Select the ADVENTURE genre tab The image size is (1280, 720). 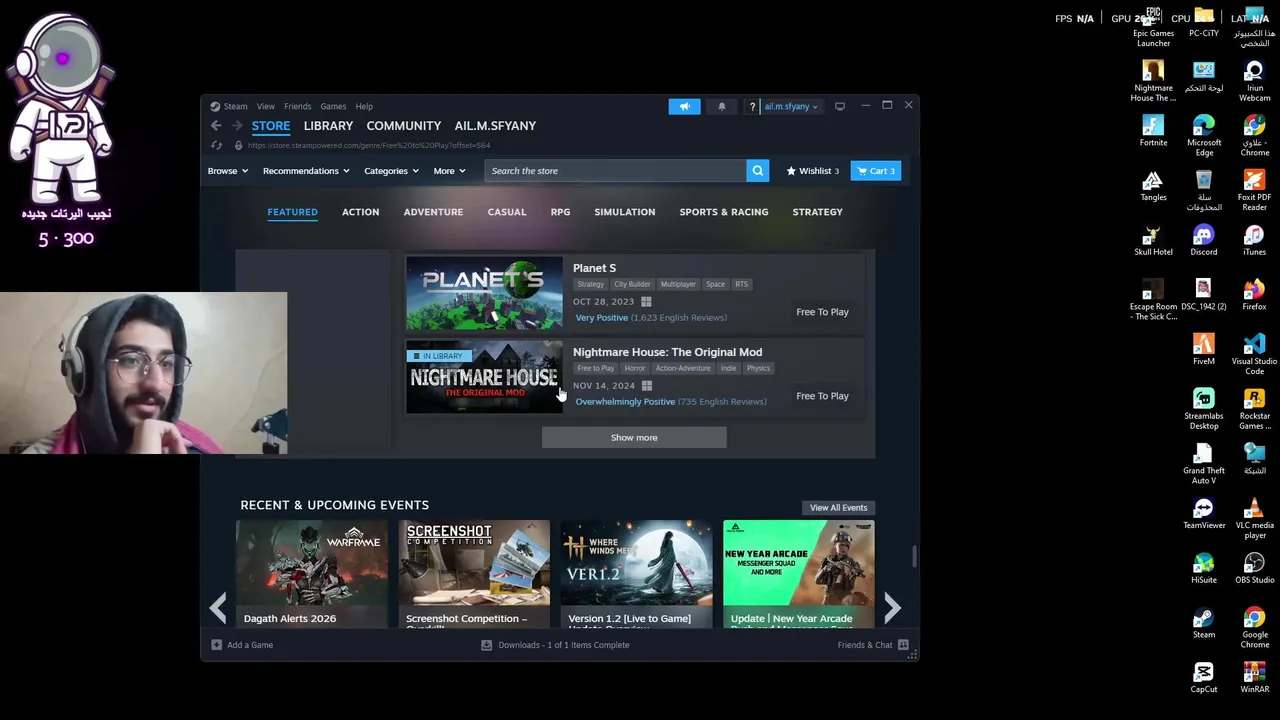point(433,212)
